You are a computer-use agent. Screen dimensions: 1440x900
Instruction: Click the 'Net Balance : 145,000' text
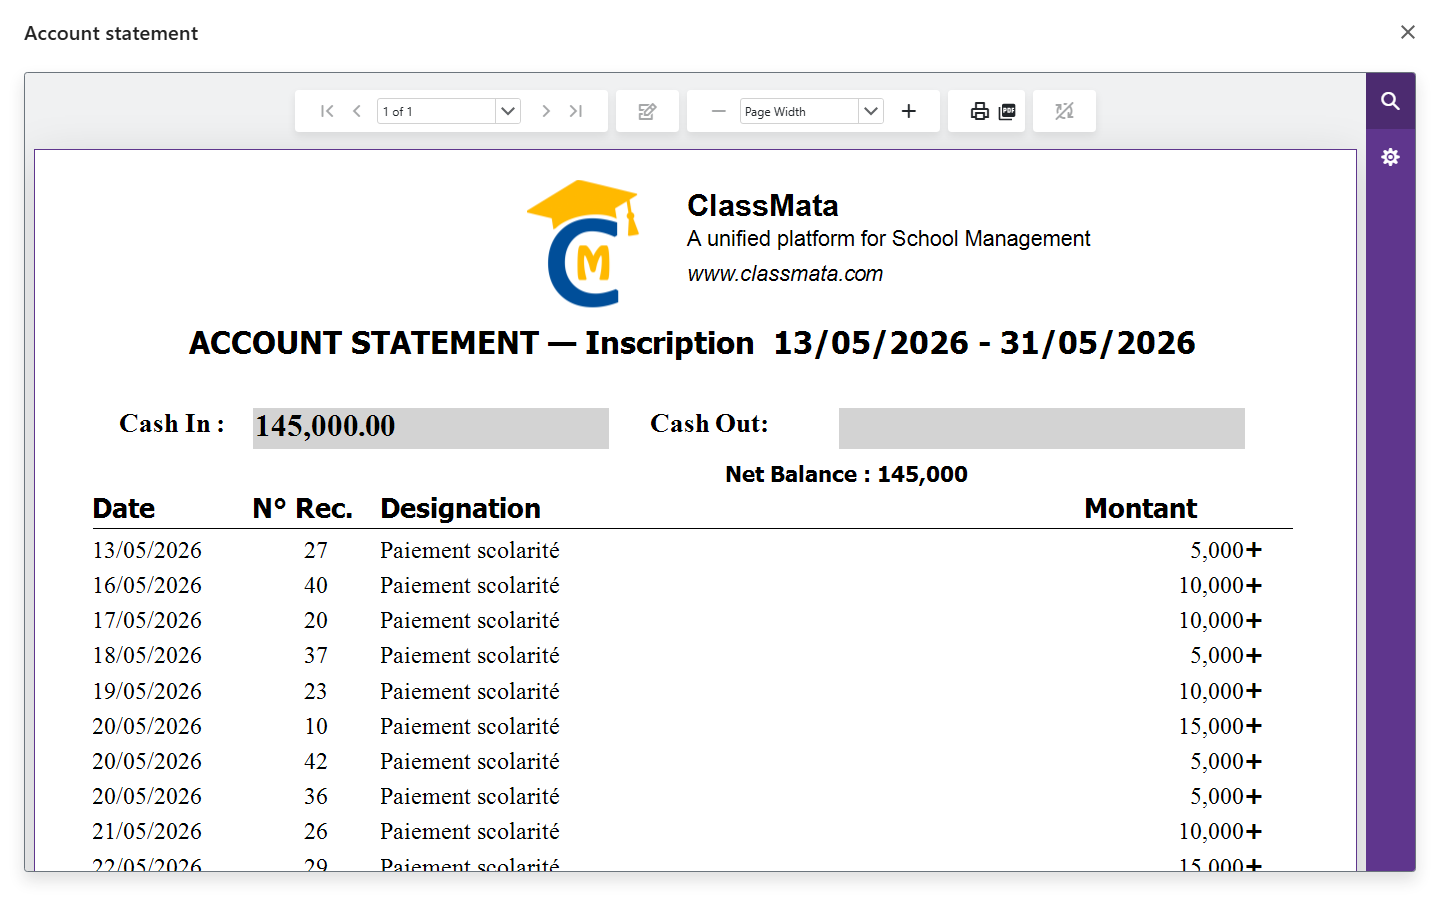tap(846, 474)
